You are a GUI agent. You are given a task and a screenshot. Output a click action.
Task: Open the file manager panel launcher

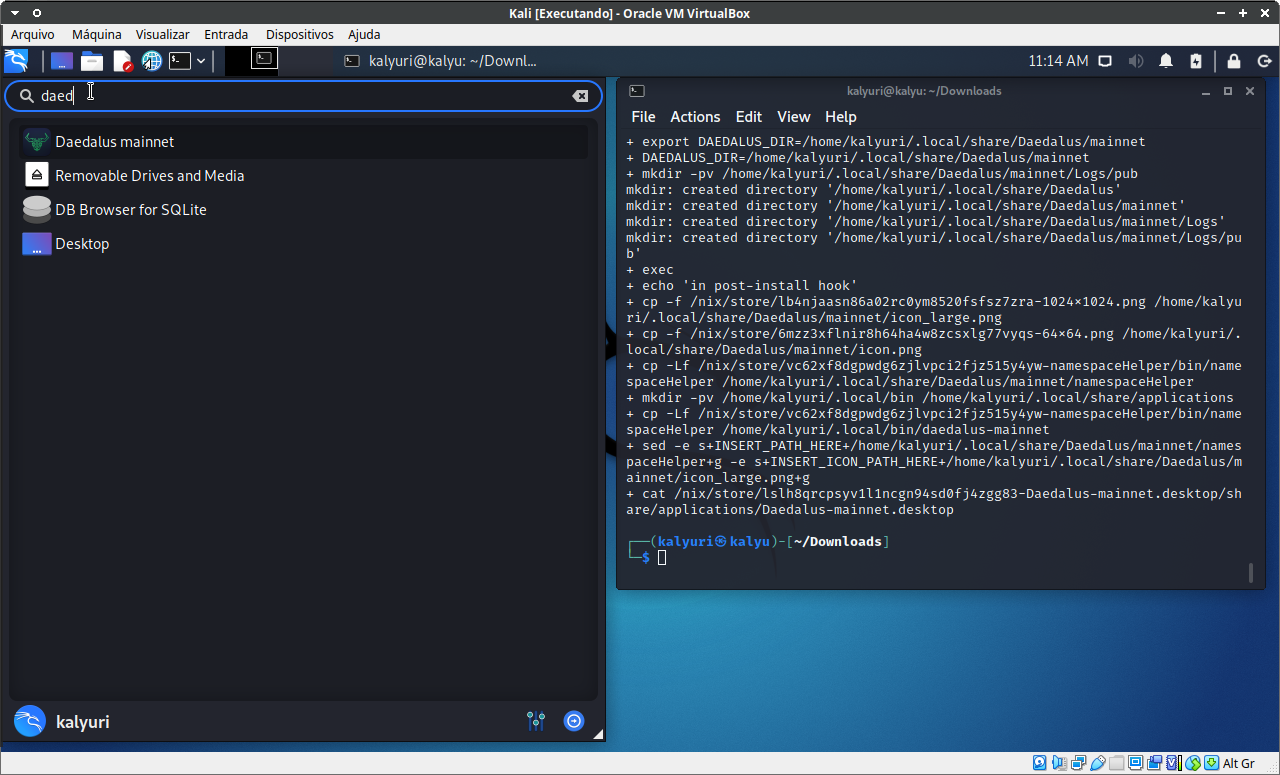(92, 61)
